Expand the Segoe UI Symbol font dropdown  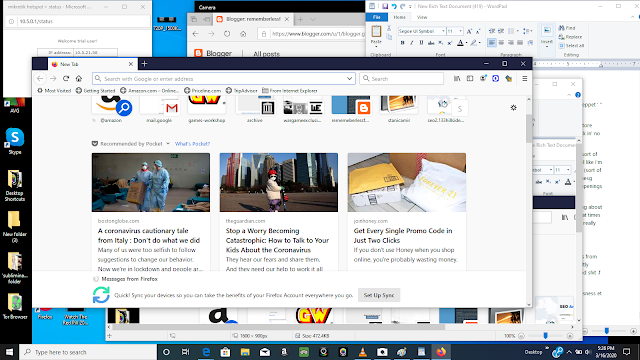pos(443,31)
